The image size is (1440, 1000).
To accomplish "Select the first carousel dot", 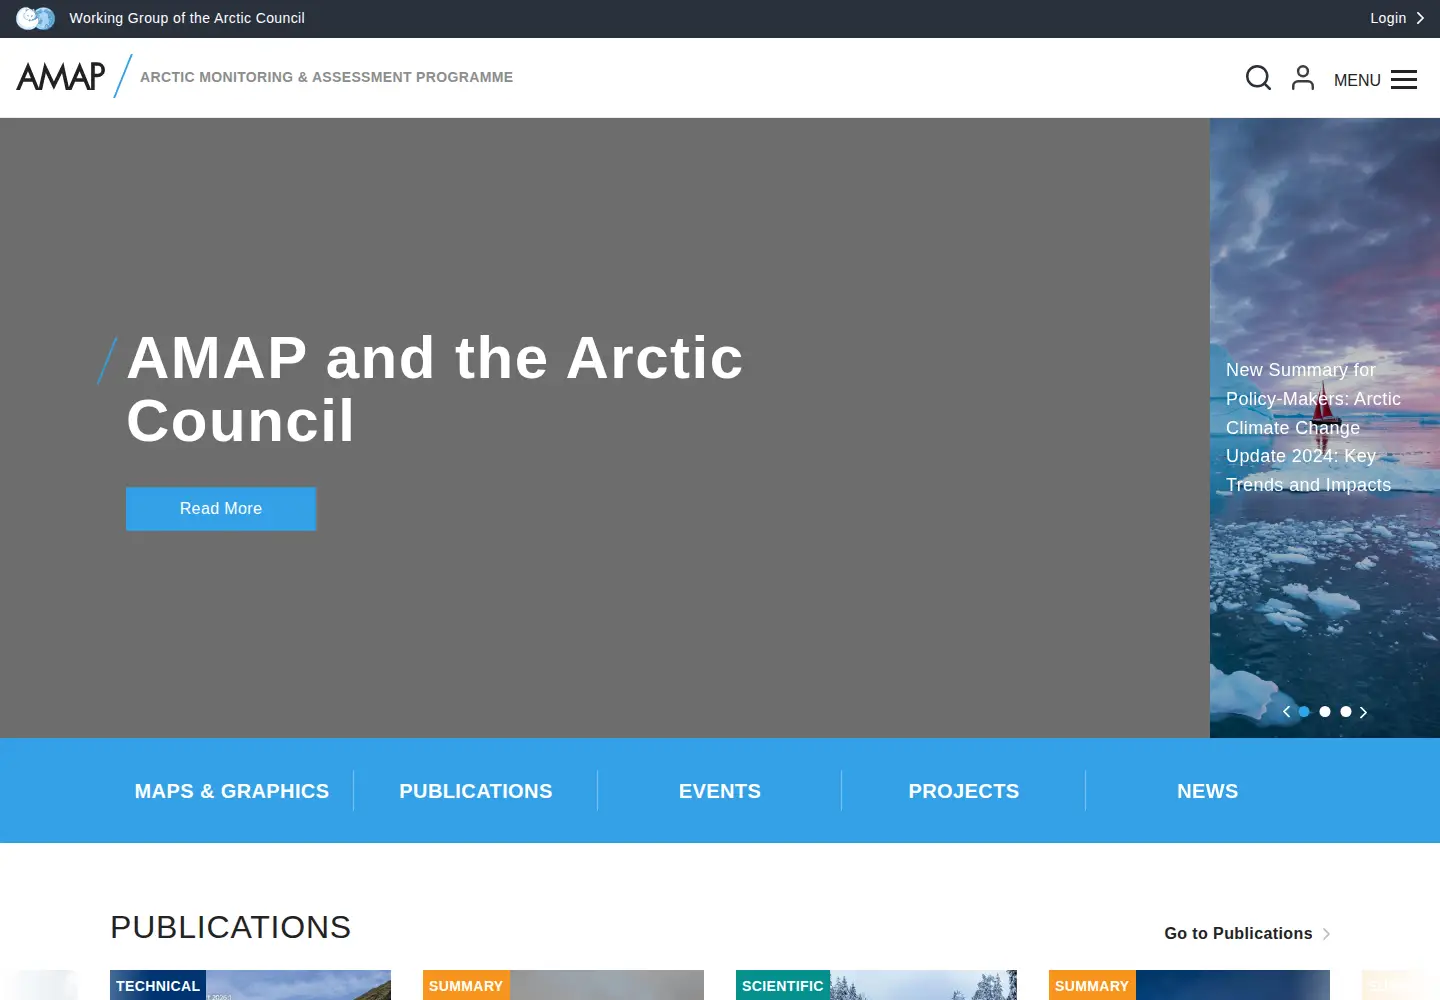I will [x=1304, y=712].
